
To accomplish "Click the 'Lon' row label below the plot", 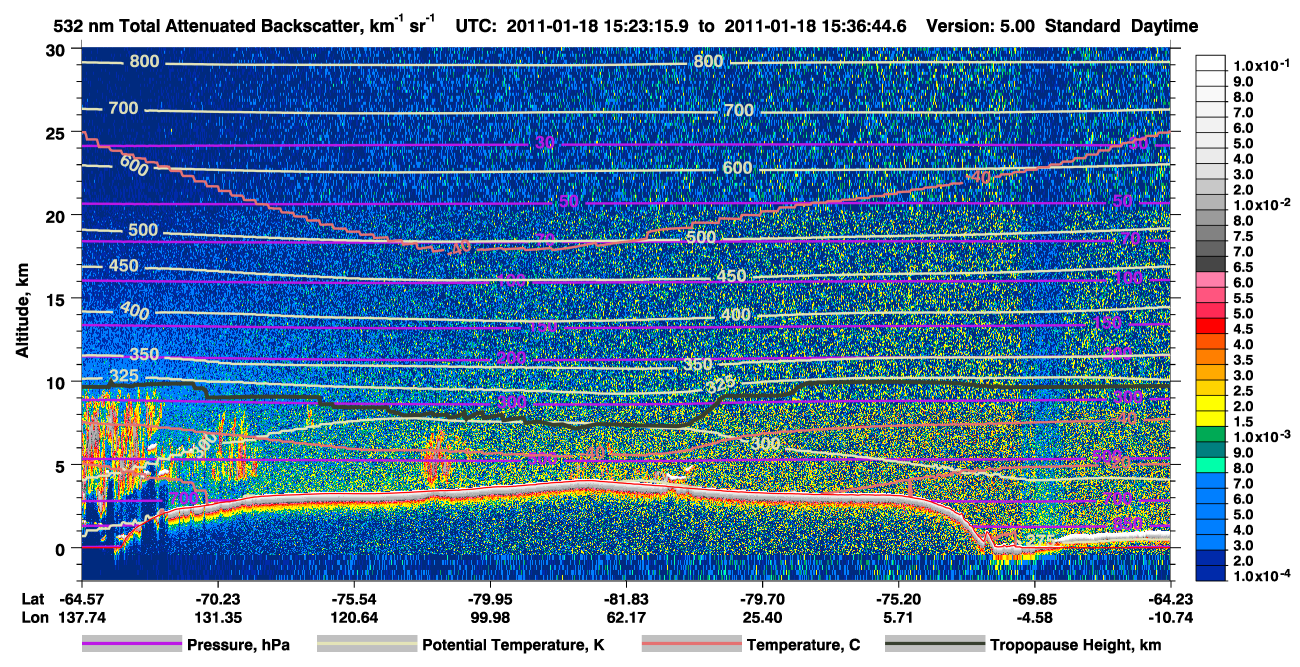I will pos(33,616).
